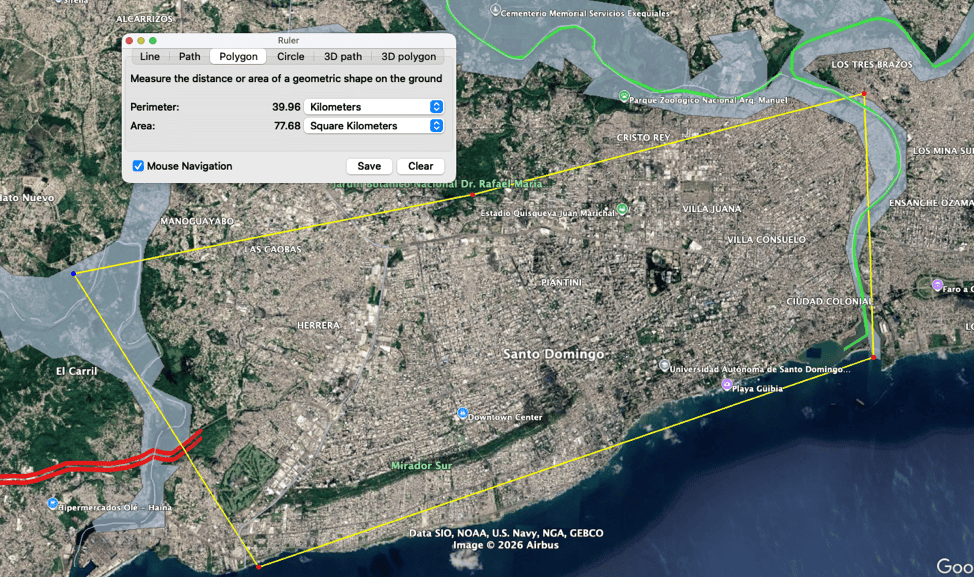Screen dimensions: 974x577
Task: Click the Clear button in Ruler
Action: point(421,166)
